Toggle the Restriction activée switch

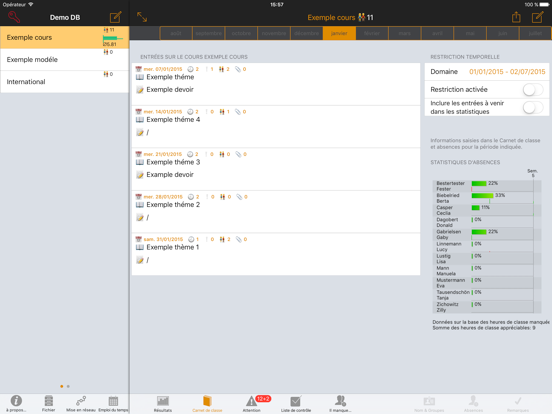click(533, 89)
